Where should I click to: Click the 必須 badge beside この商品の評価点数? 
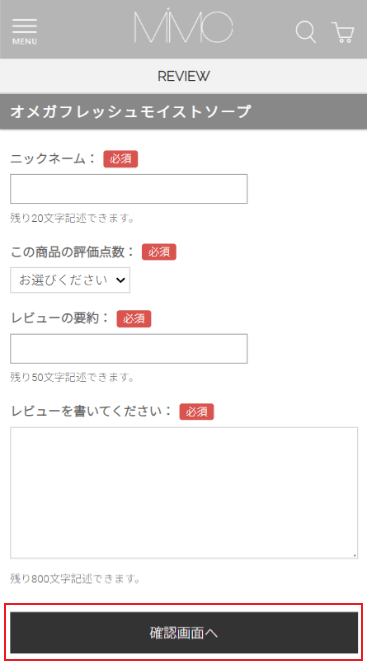point(159,252)
